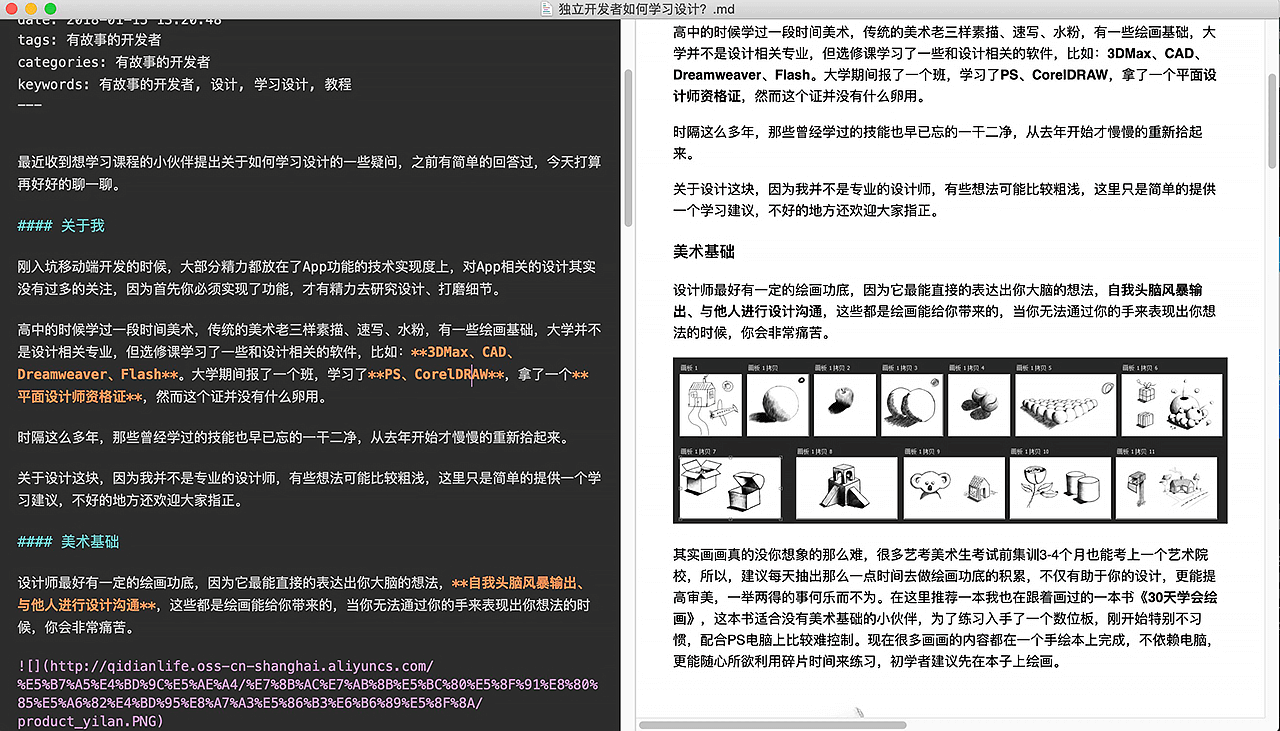Click the green full-screen window button
This screenshot has width=1280, height=731.
click(x=51, y=9)
